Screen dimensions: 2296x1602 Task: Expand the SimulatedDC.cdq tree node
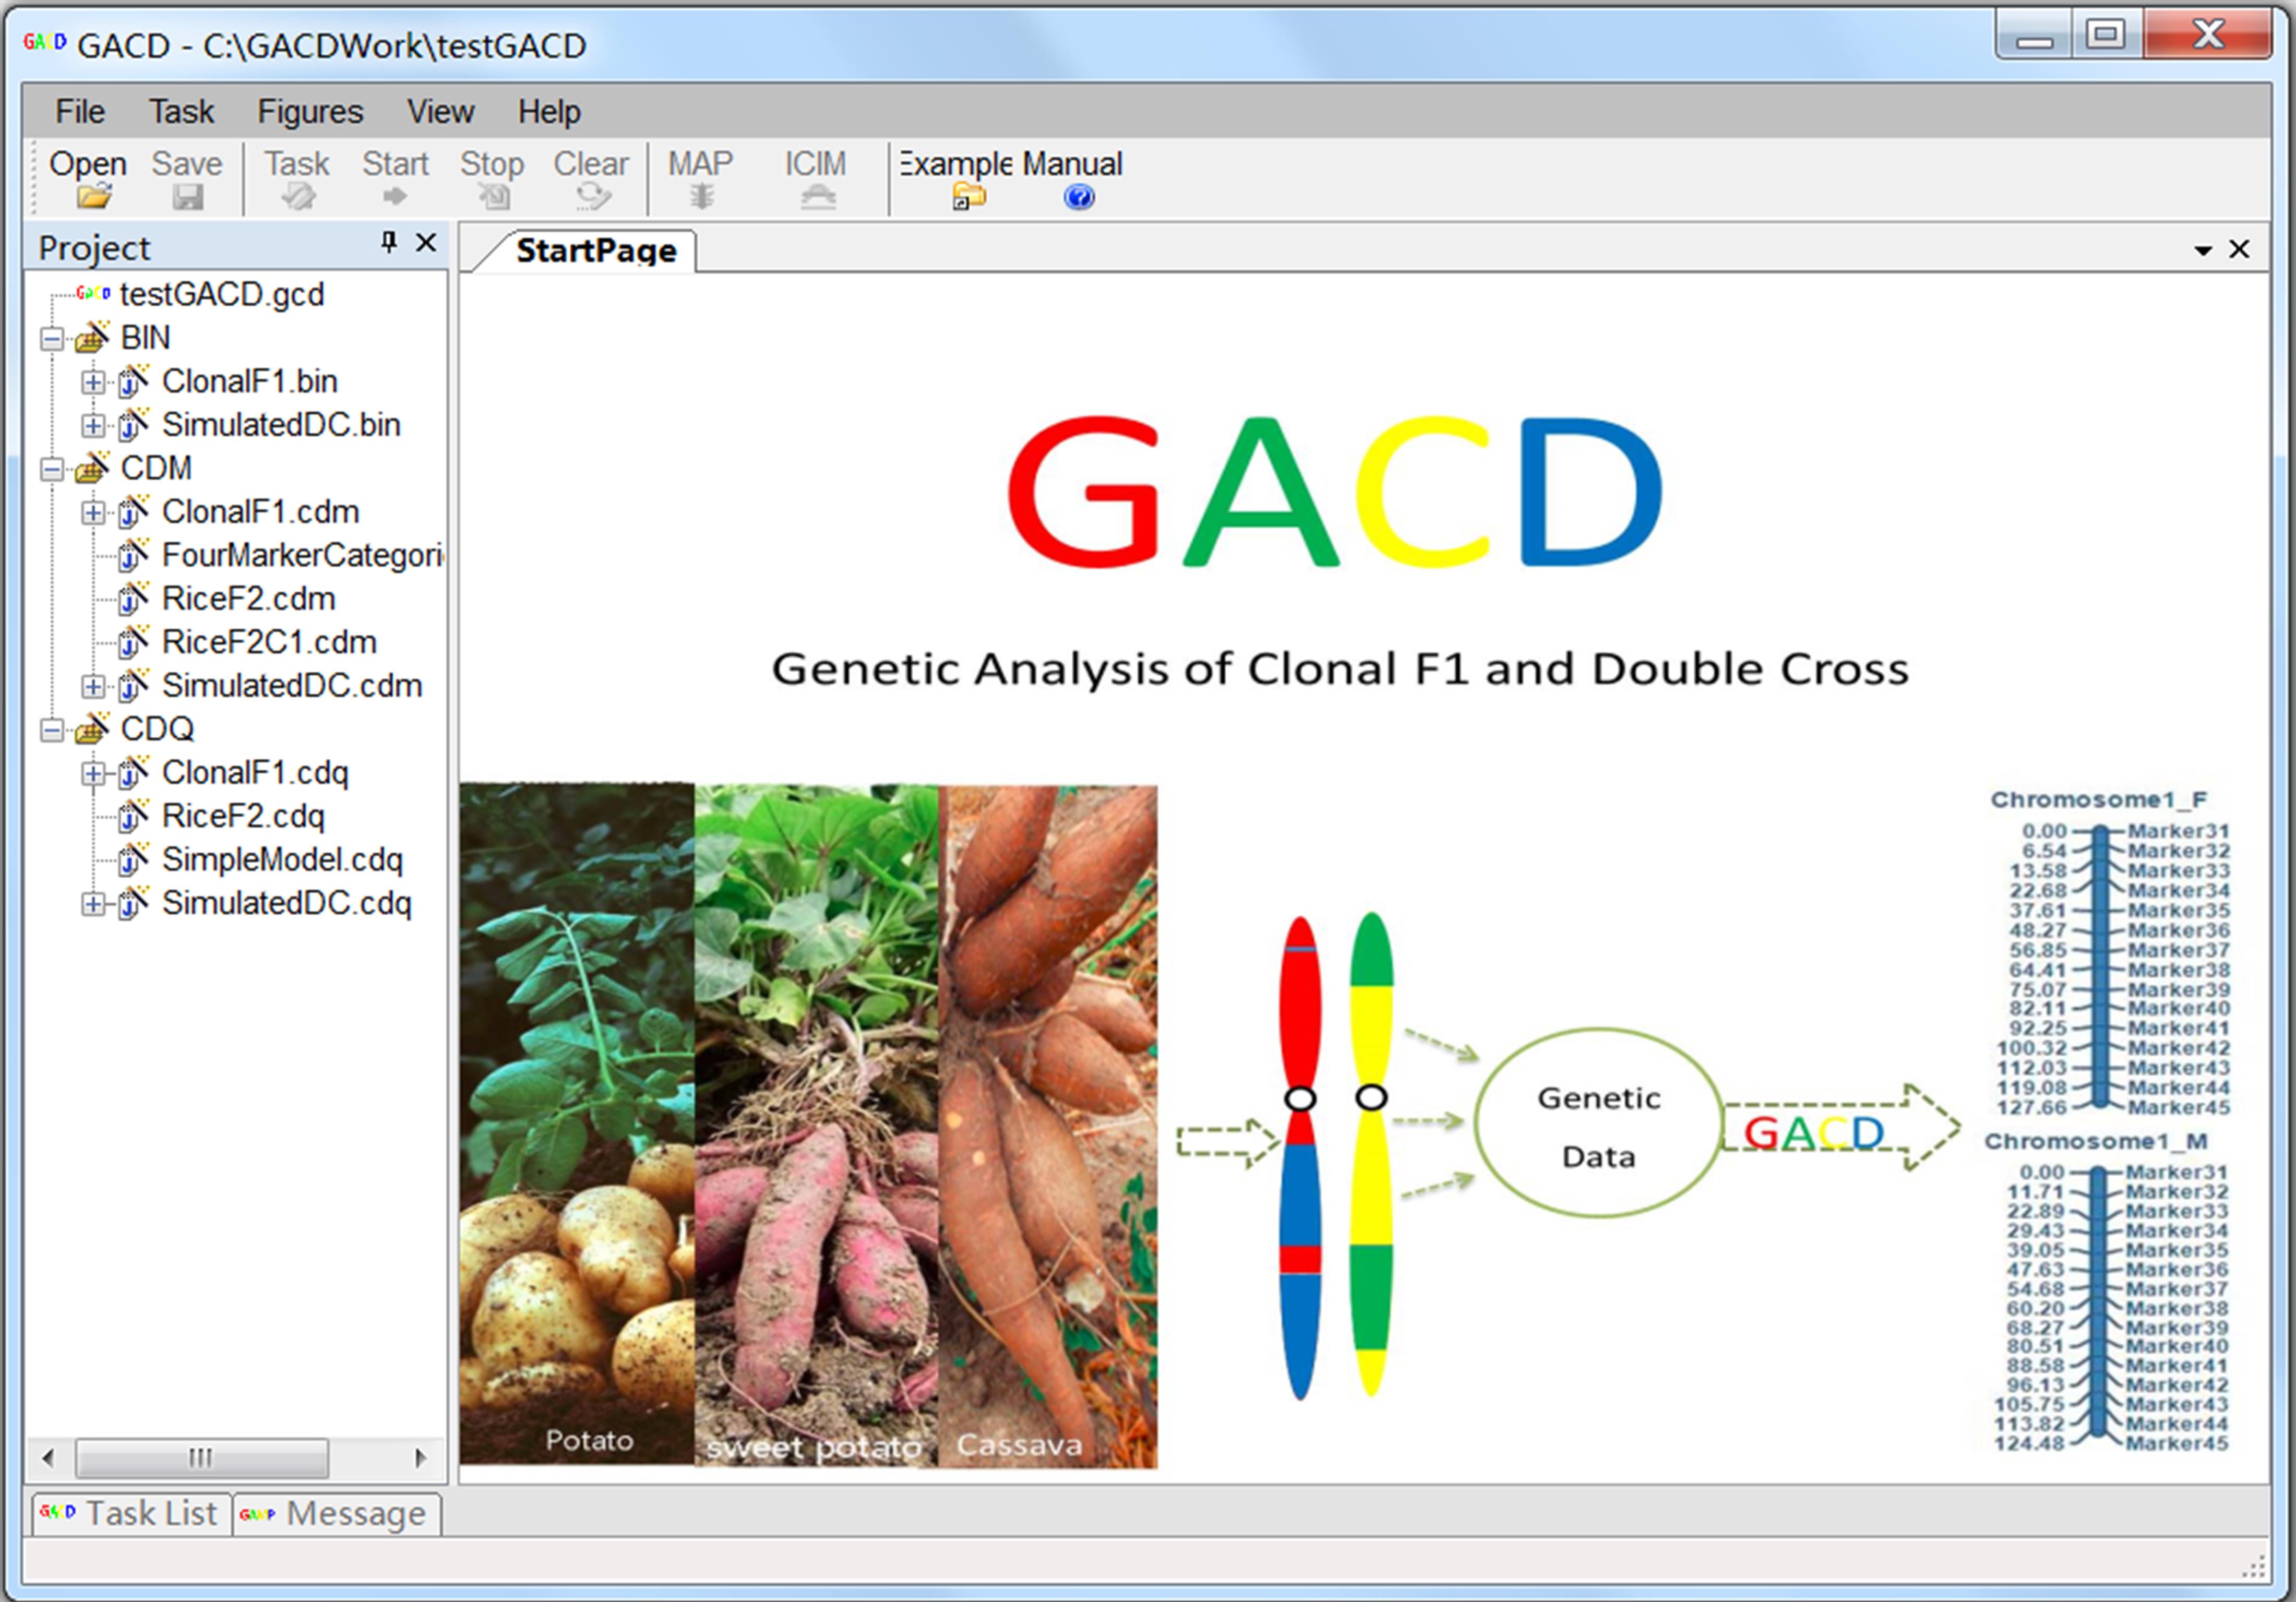[x=92, y=904]
